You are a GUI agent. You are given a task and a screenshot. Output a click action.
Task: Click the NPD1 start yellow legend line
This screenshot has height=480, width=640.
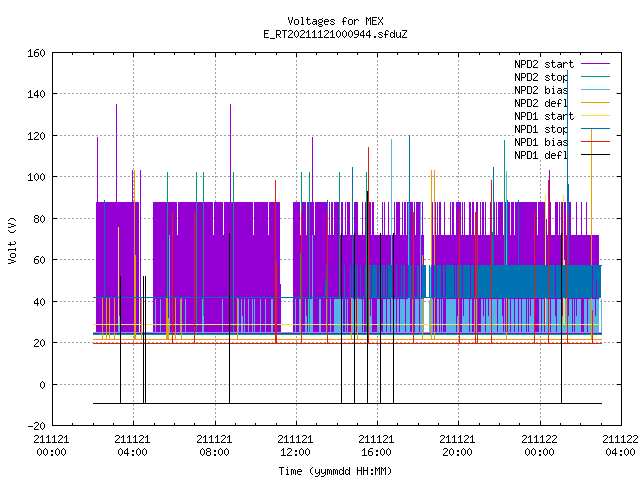[595, 116]
